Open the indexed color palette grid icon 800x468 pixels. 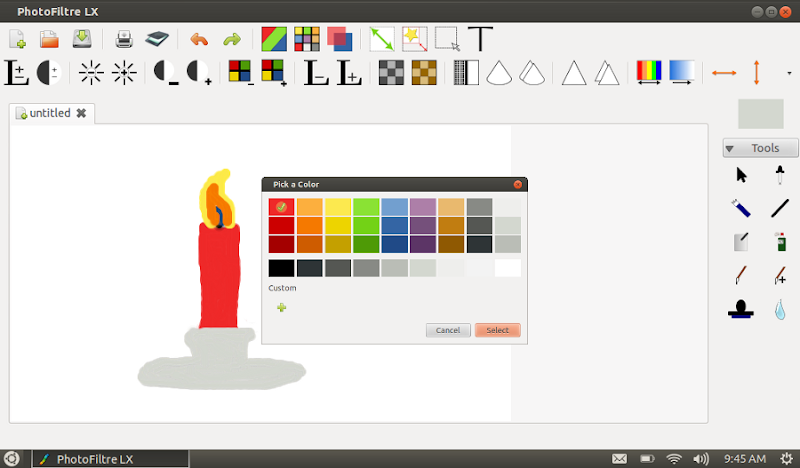(307, 39)
